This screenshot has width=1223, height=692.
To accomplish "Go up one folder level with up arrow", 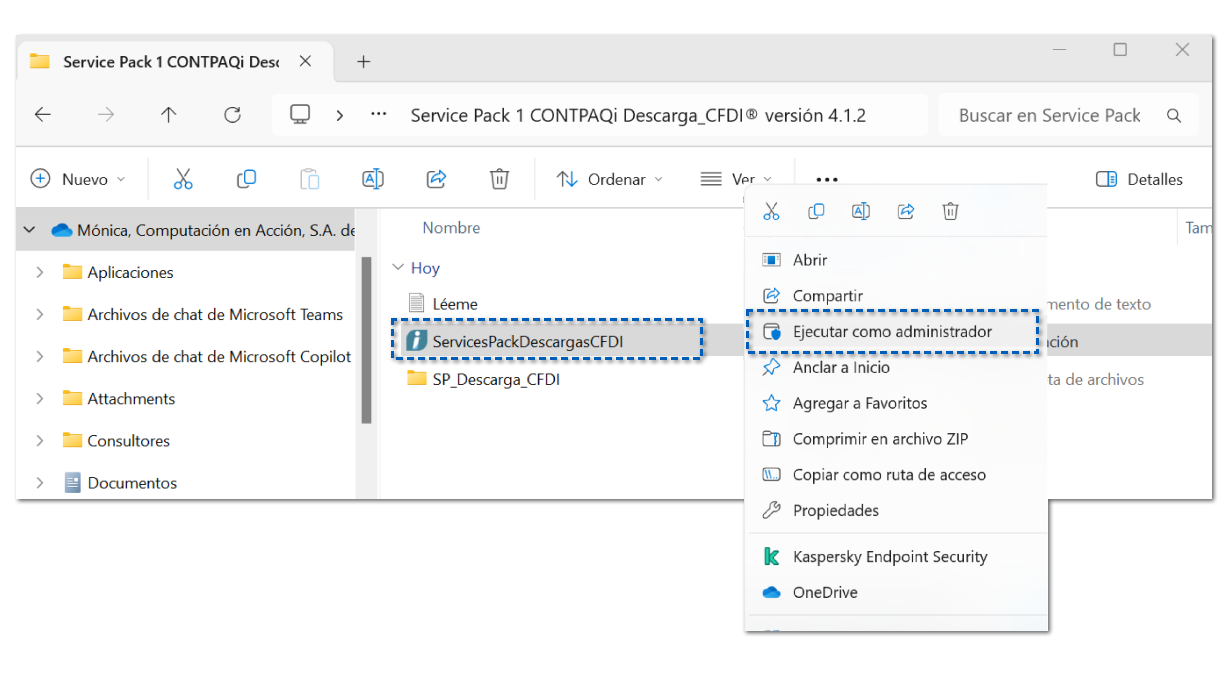I will 168,115.
